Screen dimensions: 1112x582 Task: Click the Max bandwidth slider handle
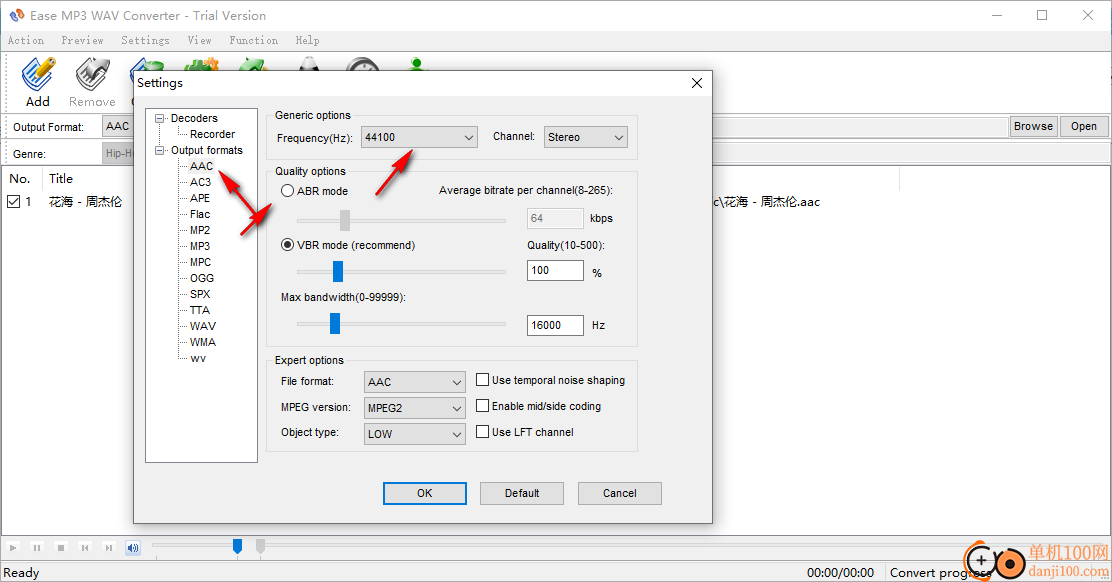(335, 323)
